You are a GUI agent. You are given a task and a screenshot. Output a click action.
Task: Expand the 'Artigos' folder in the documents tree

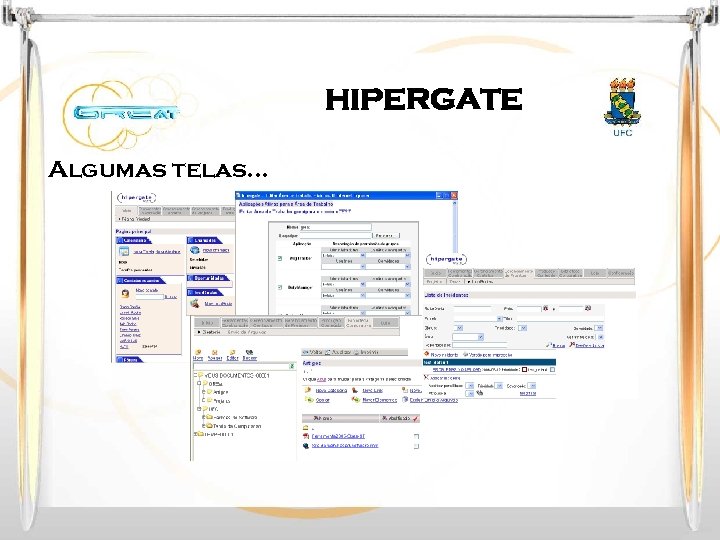click(204, 392)
